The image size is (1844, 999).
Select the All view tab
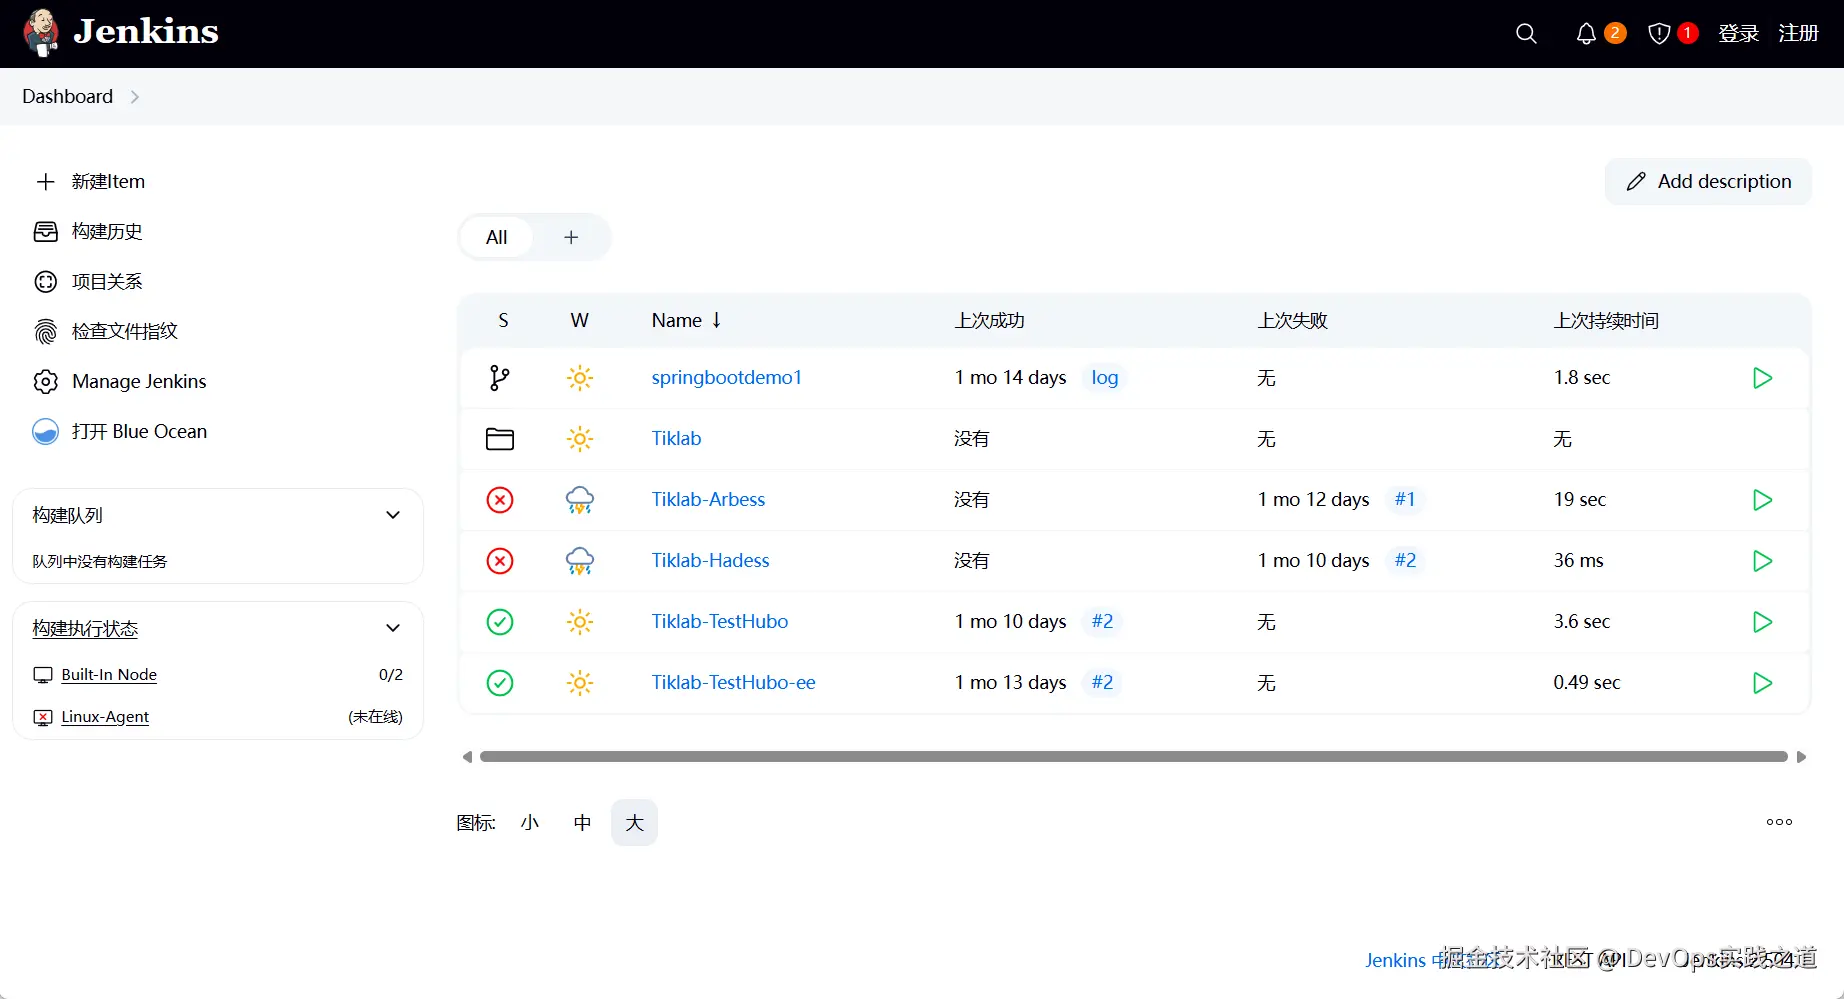[497, 237]
